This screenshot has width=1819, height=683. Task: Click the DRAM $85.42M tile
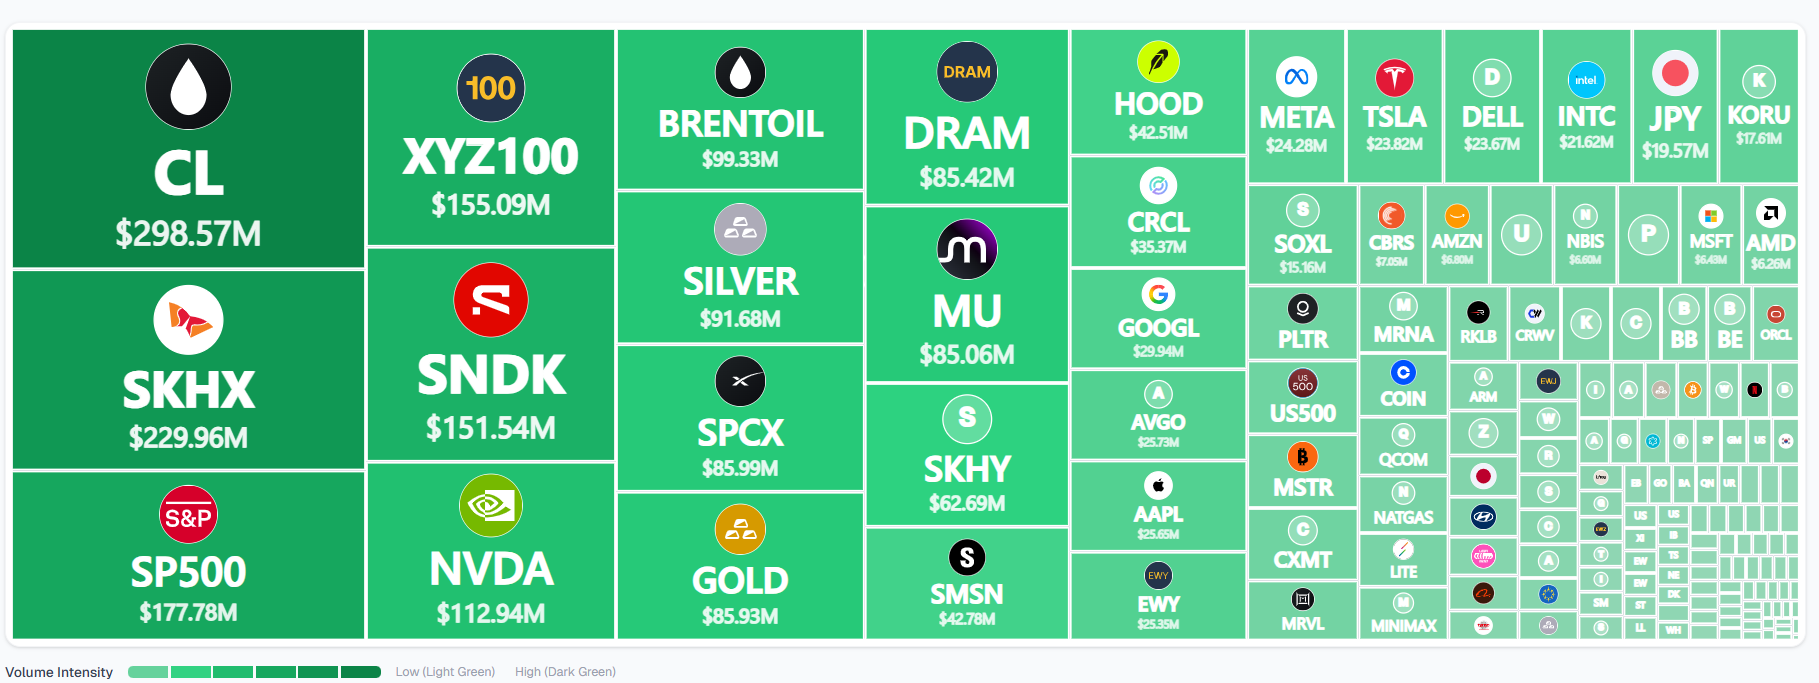(967, 117)
